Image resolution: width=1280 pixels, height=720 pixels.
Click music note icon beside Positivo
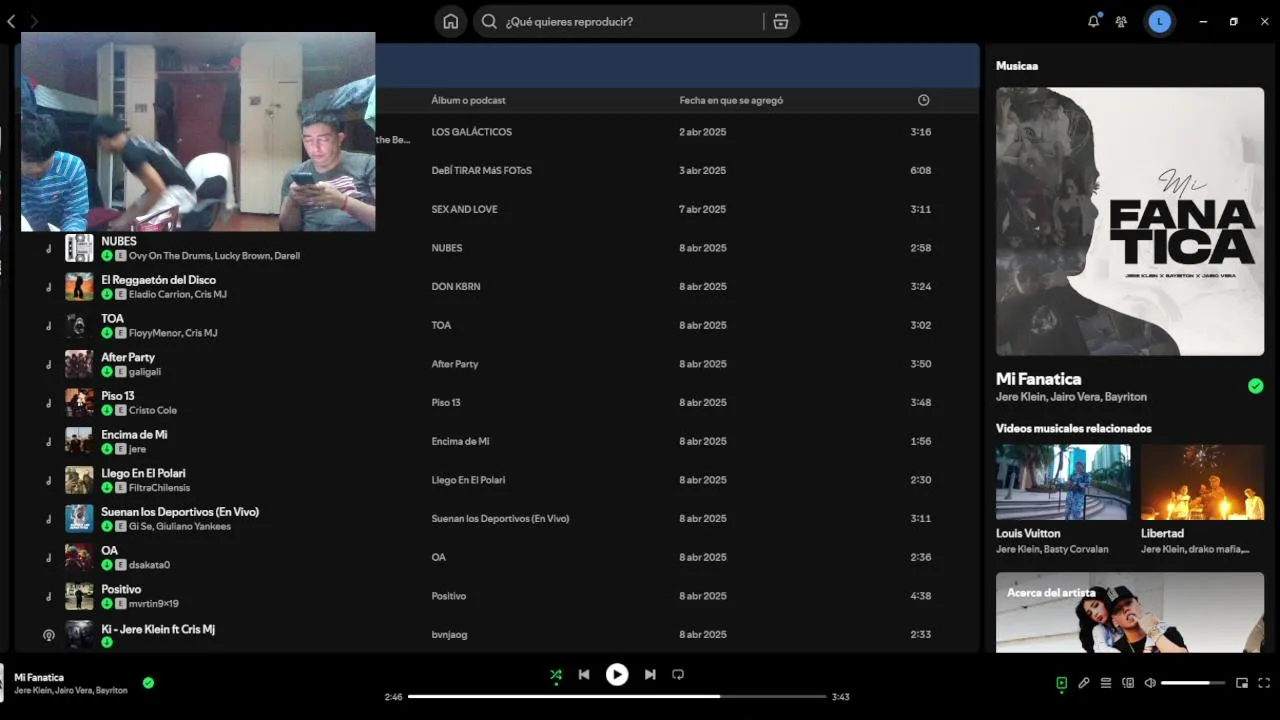tap(48, 596)
